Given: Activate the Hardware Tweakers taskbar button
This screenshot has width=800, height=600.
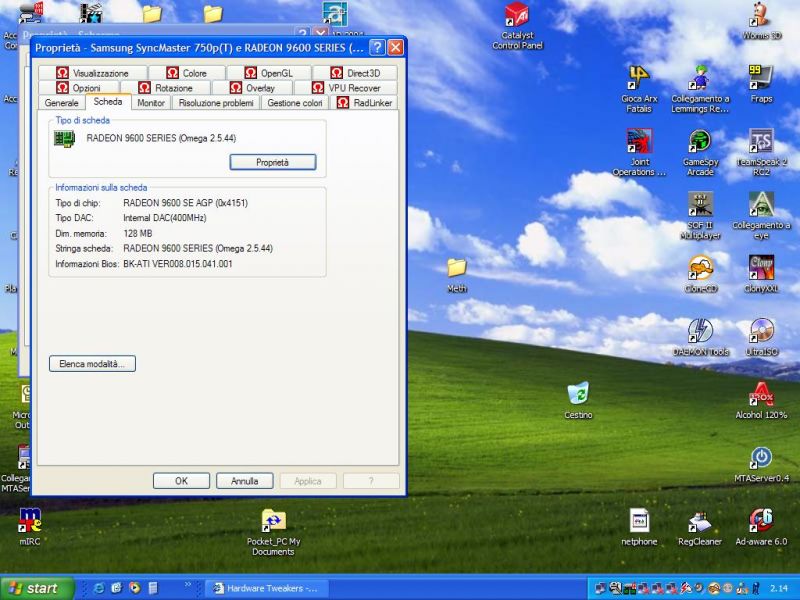Looking at the screenshot, I should [x=266, y=588].
